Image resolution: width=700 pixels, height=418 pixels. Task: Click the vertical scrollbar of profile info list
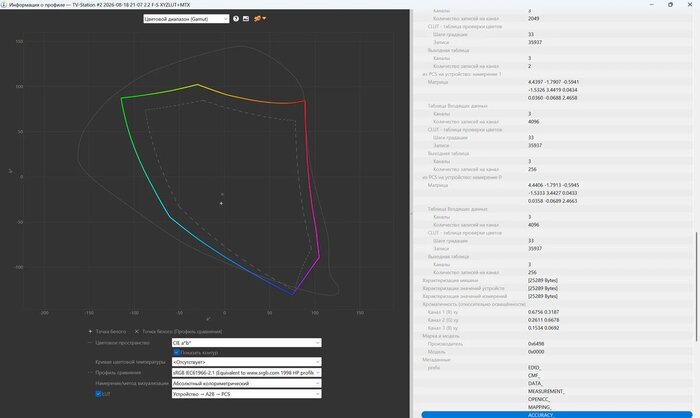tap(696, 286)
